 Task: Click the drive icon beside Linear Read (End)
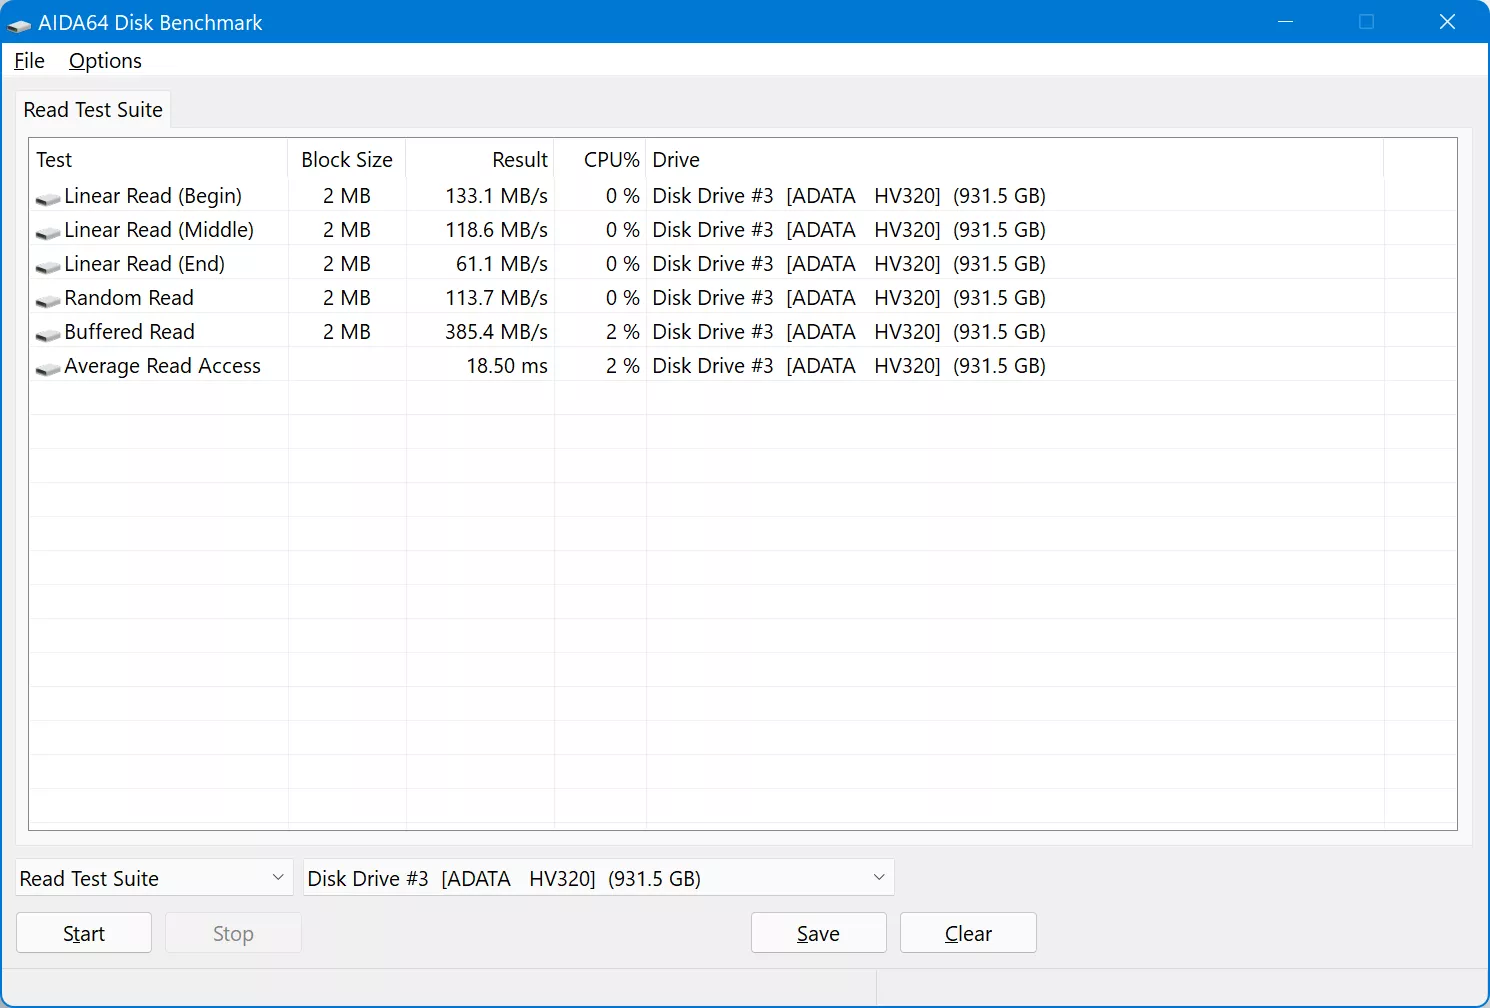pyautogui.click(x=48, y=266)
